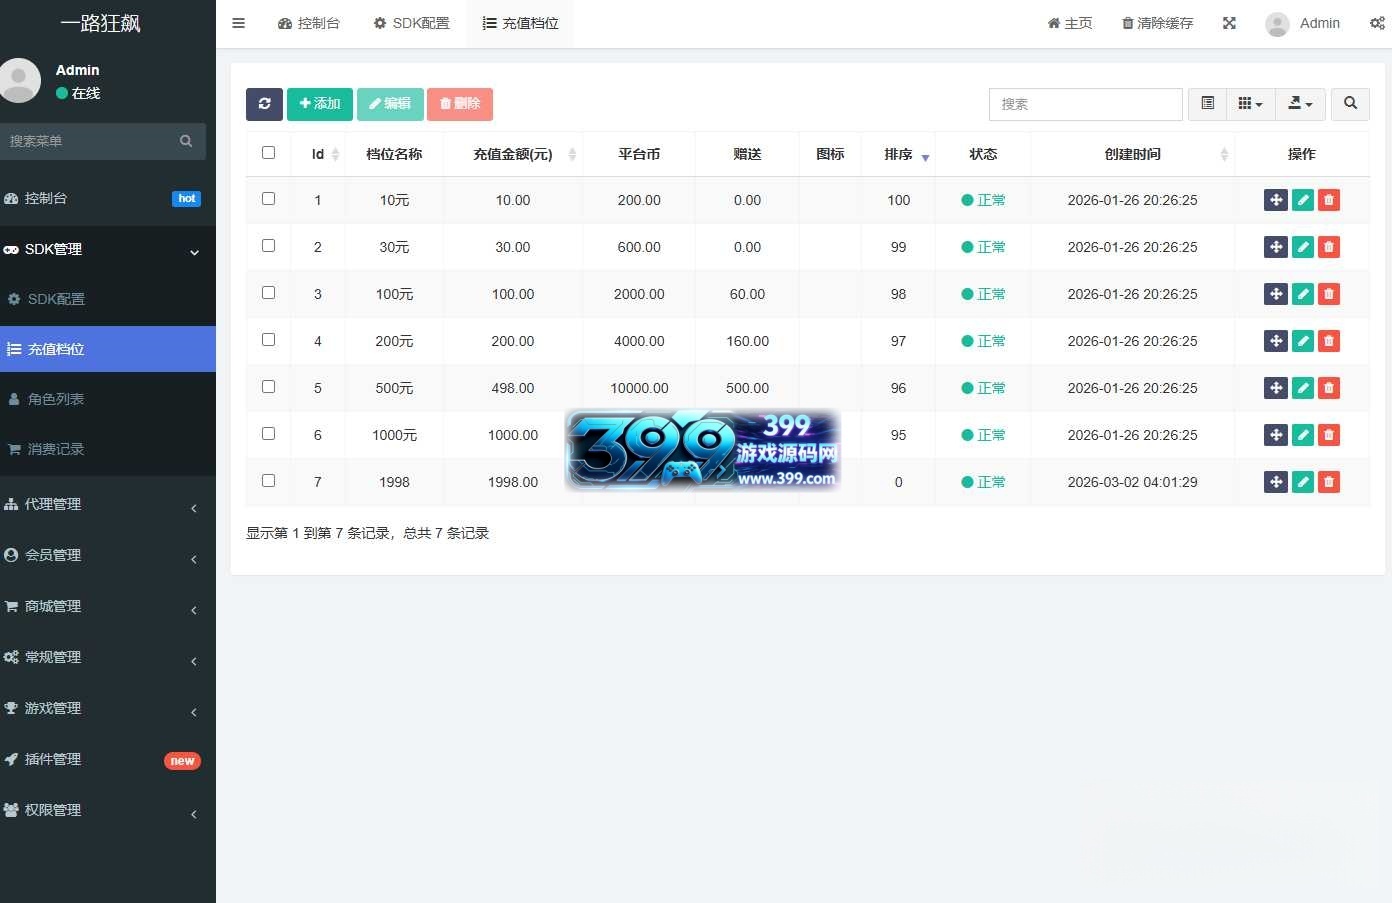Edit the 30元 row with pencil icon
The height and width of the screenshot is (903, 1392).
coord(1303,247)
